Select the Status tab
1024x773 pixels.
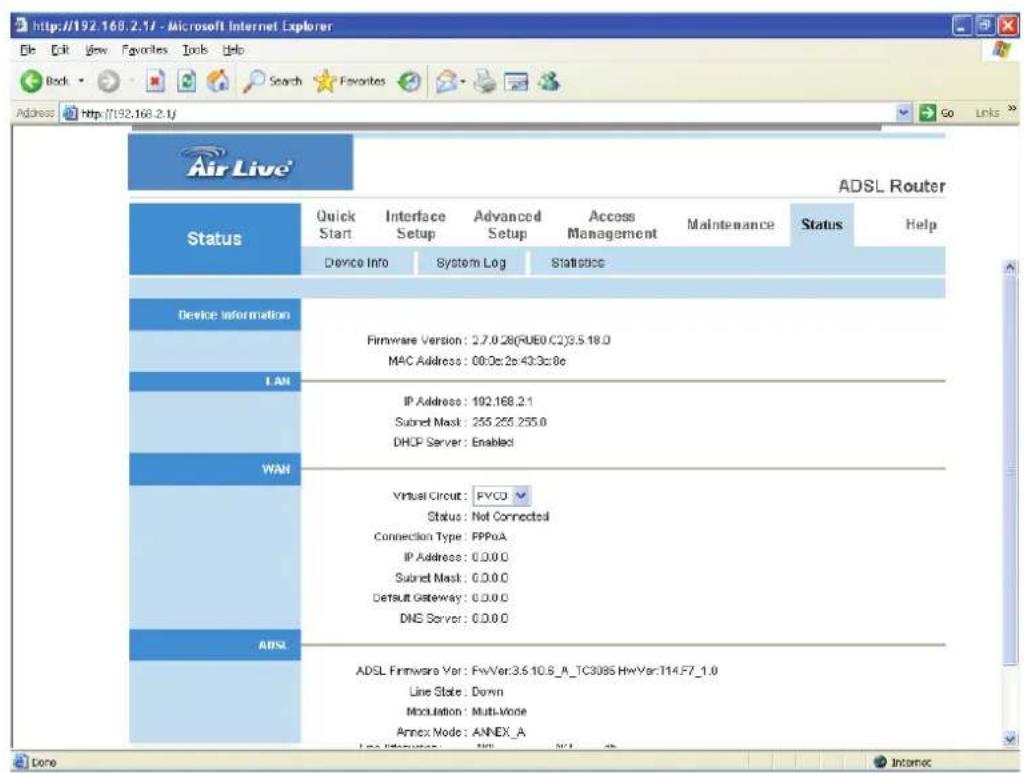click(x=822, y=225)
